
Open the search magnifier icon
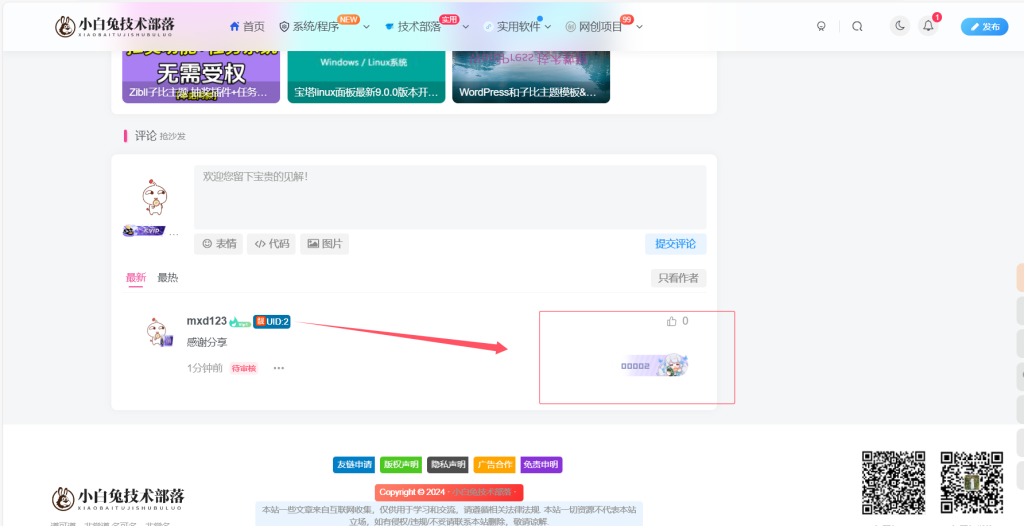click(857, 27)
